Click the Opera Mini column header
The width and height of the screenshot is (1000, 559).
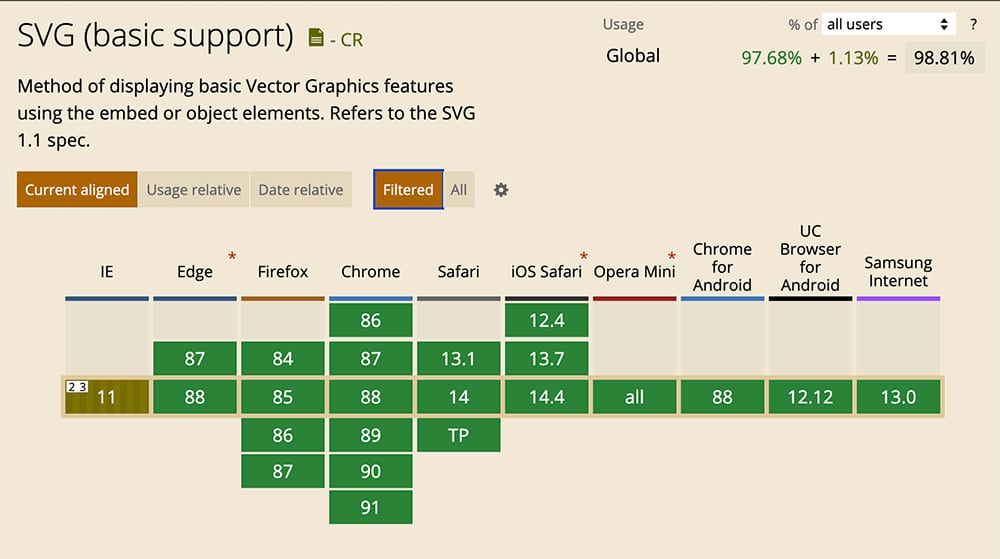635,272
